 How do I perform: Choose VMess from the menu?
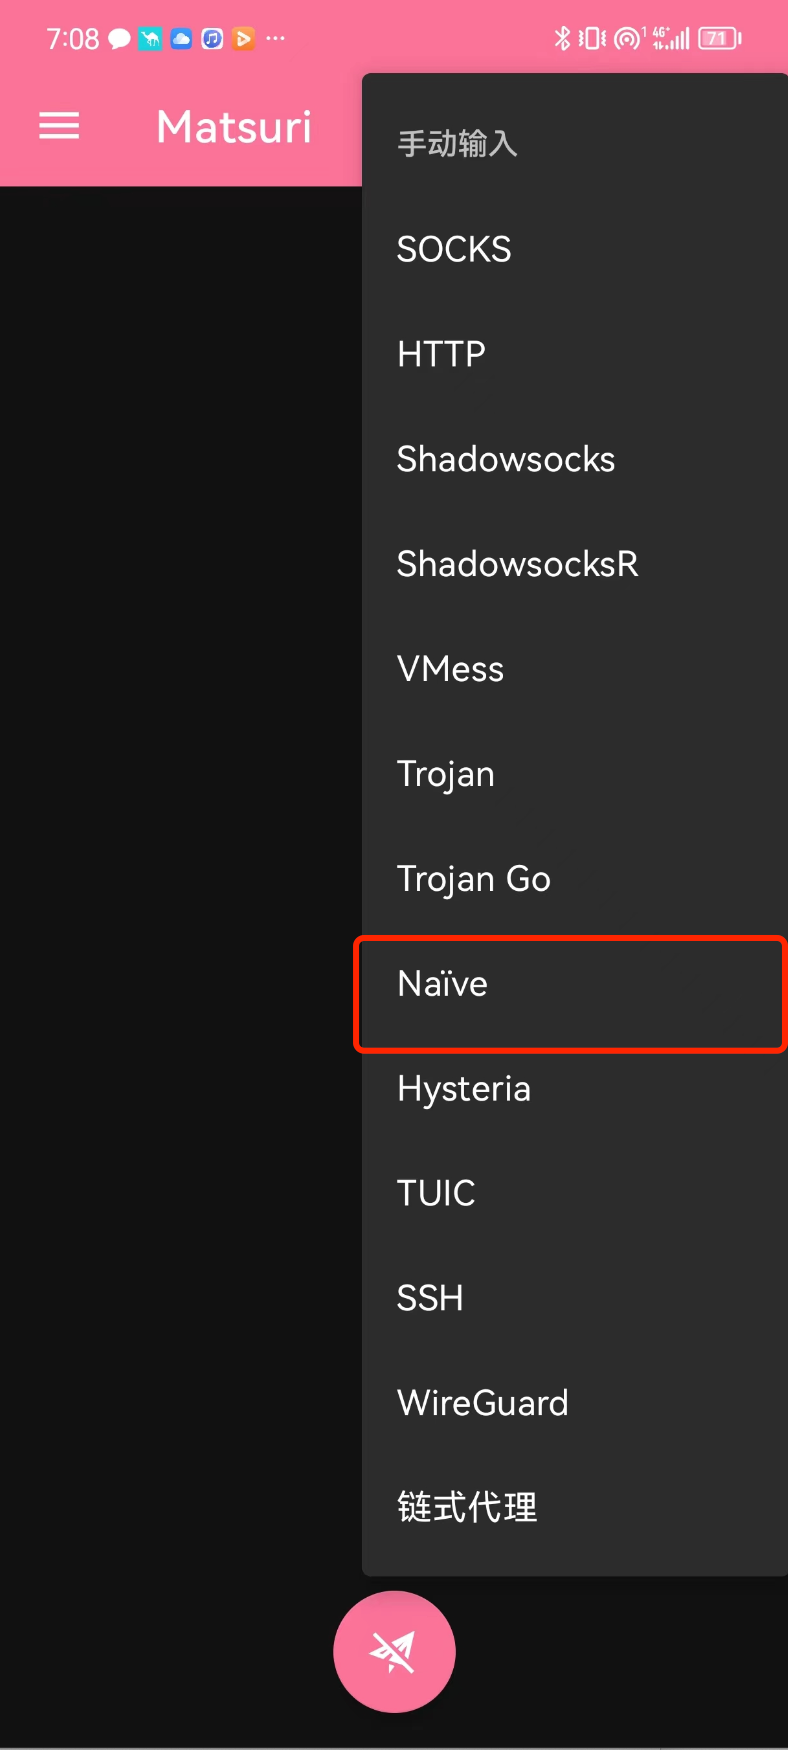pos(450,669)
